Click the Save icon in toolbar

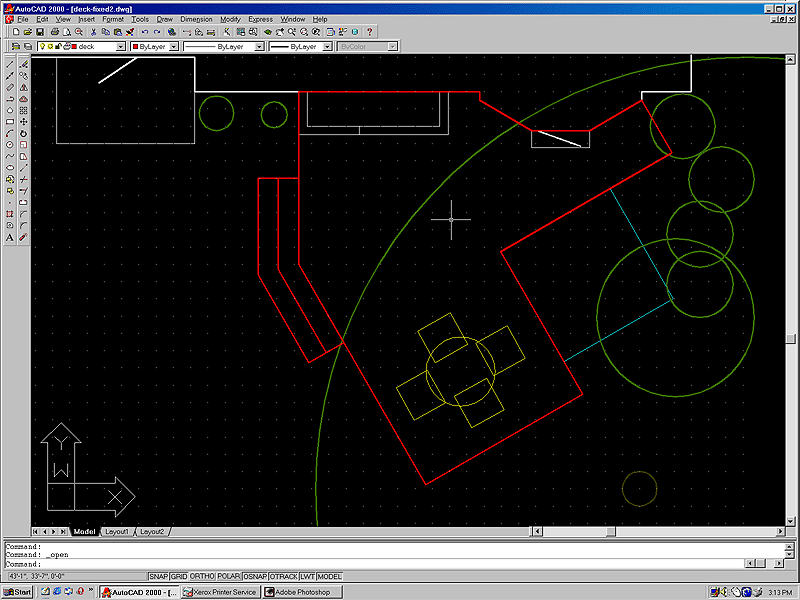click(x=39, y=32)
